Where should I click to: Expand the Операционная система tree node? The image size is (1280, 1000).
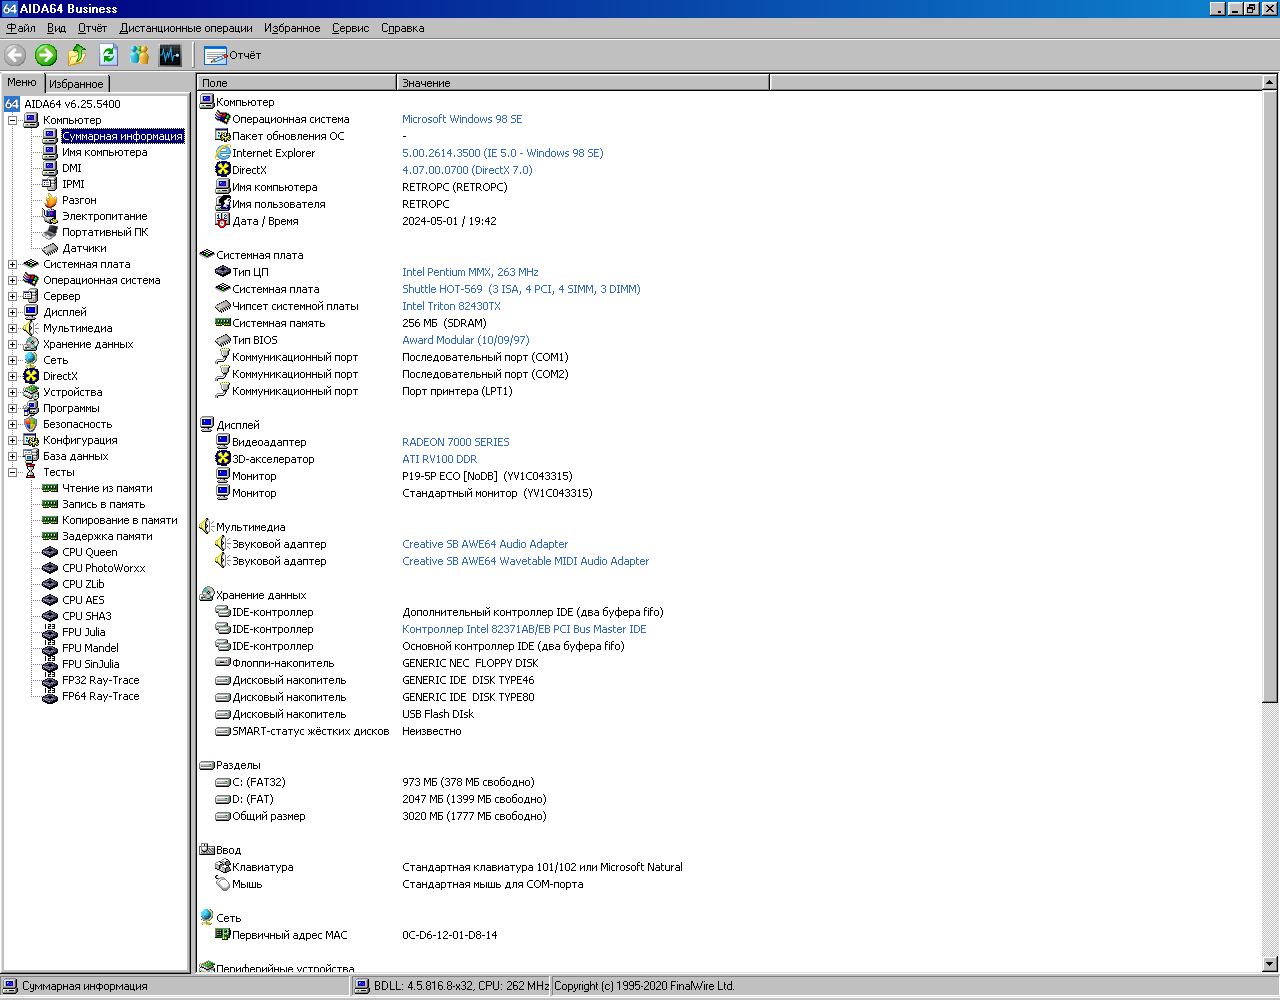(12, 280)
